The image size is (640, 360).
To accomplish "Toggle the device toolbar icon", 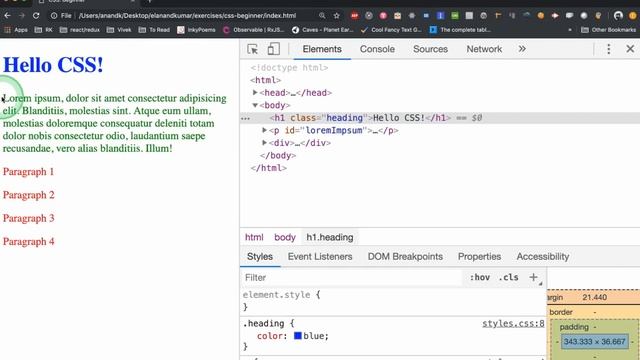I will click(x=273, y=49).
